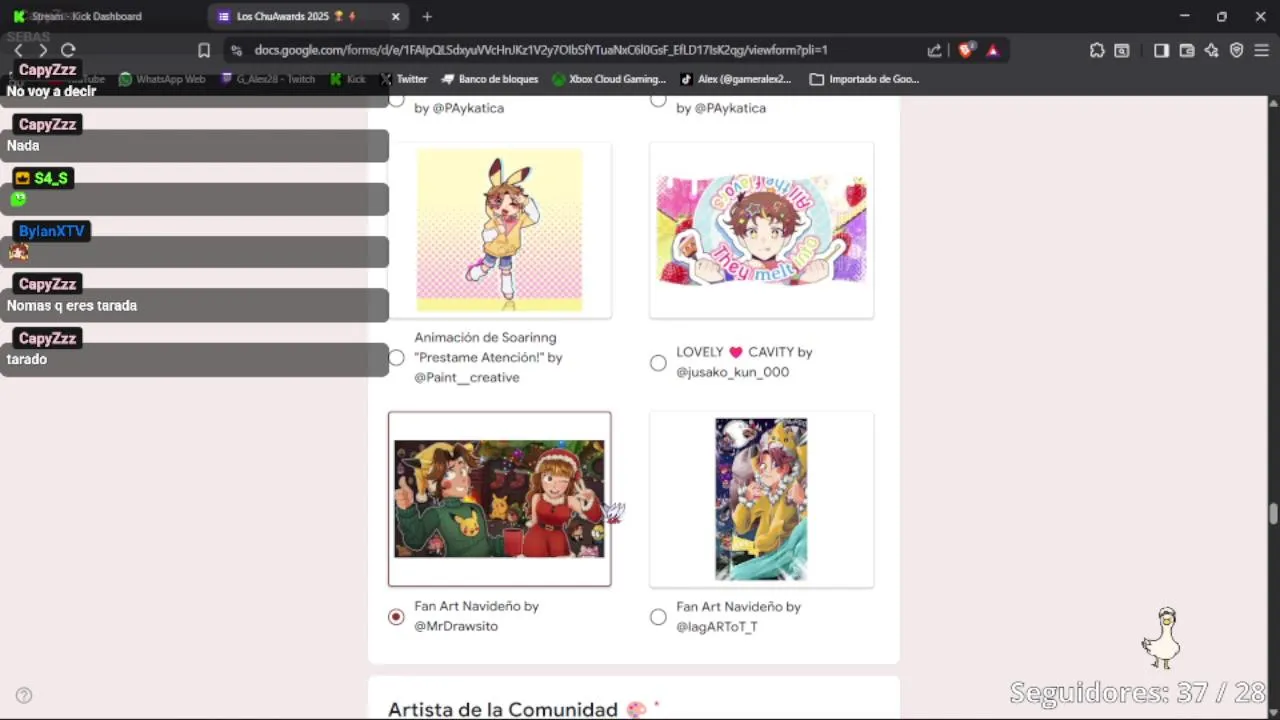Toggle the browser sidebar panel icon

[x=1161, y=50]
